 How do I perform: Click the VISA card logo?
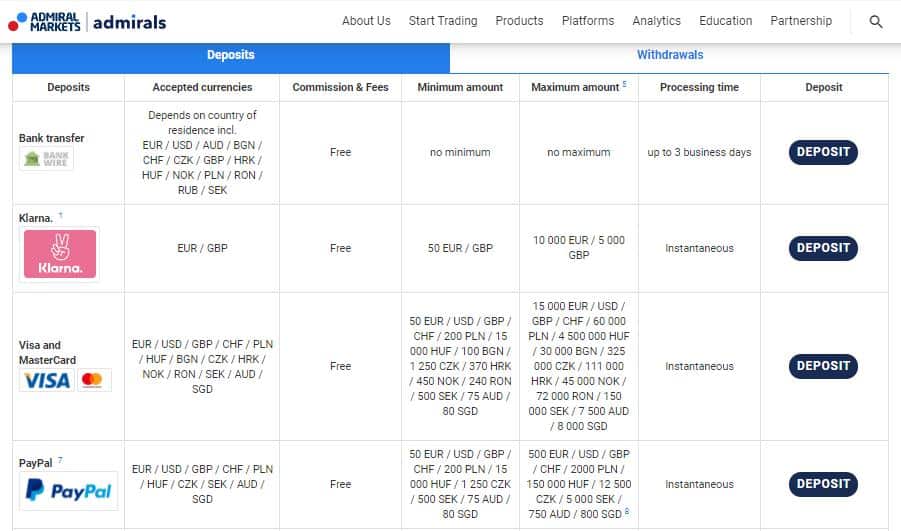(47, 380)
